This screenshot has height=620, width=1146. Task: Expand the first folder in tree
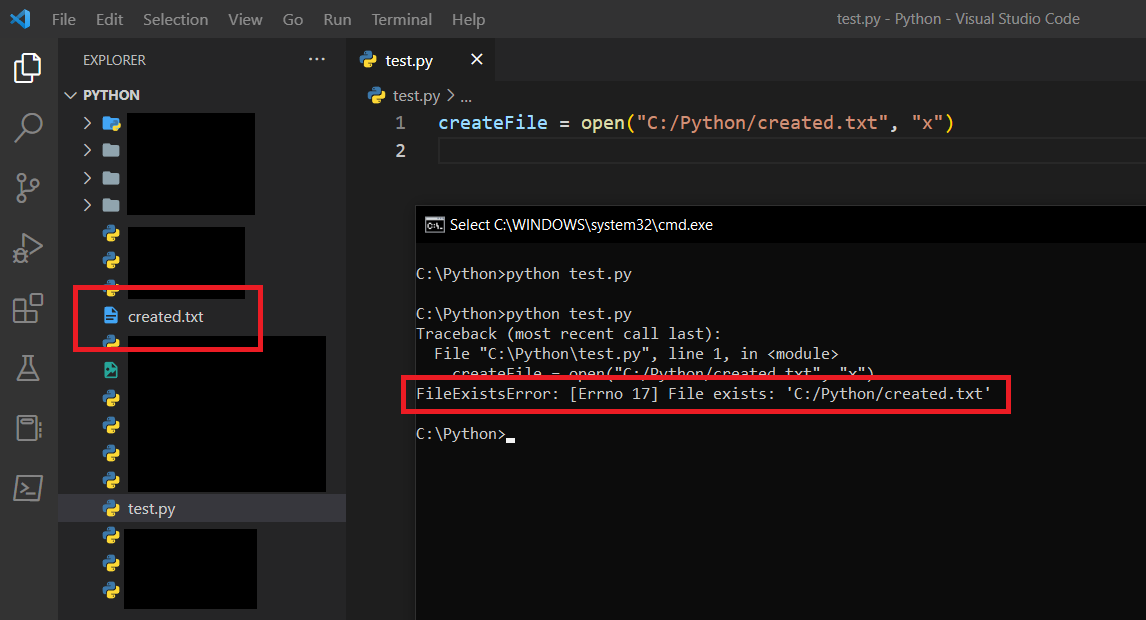point(88,123)
